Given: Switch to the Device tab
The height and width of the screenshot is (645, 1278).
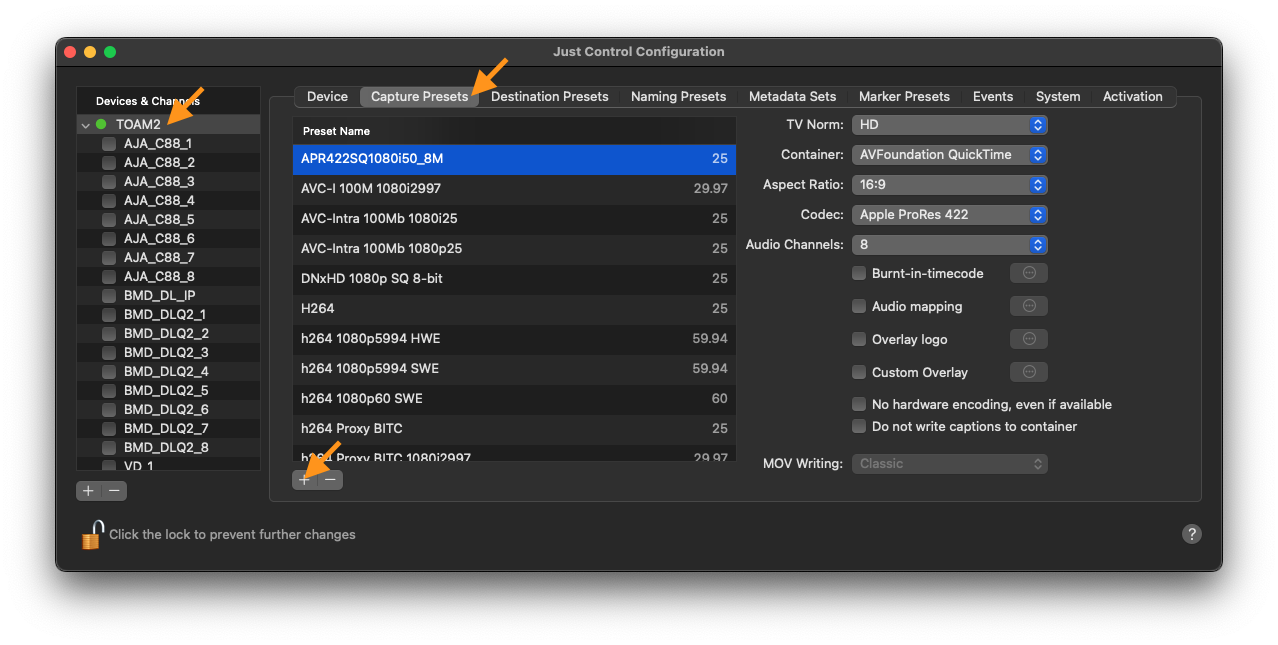Looking at the screenshot, I should 327,97.
